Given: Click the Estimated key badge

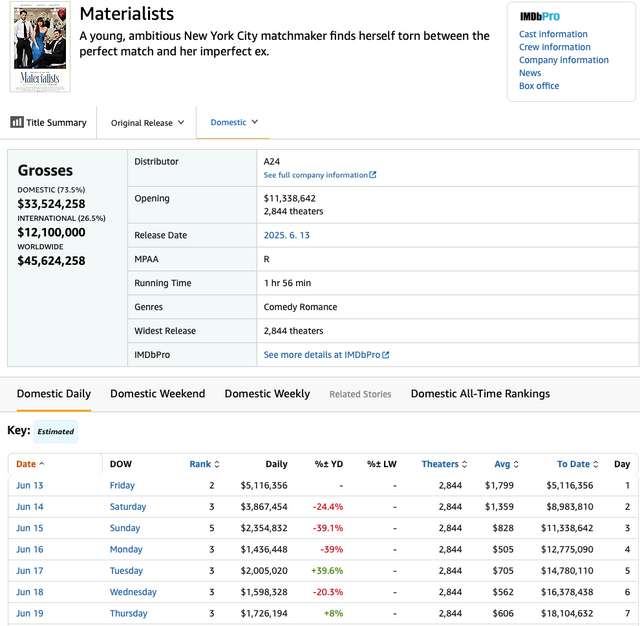Looking at the screenshot, I should 56,432.
